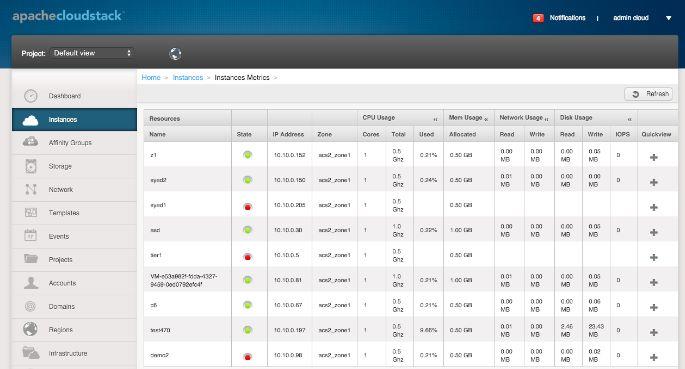Click the Network sidebar icon

pos(31,189)
